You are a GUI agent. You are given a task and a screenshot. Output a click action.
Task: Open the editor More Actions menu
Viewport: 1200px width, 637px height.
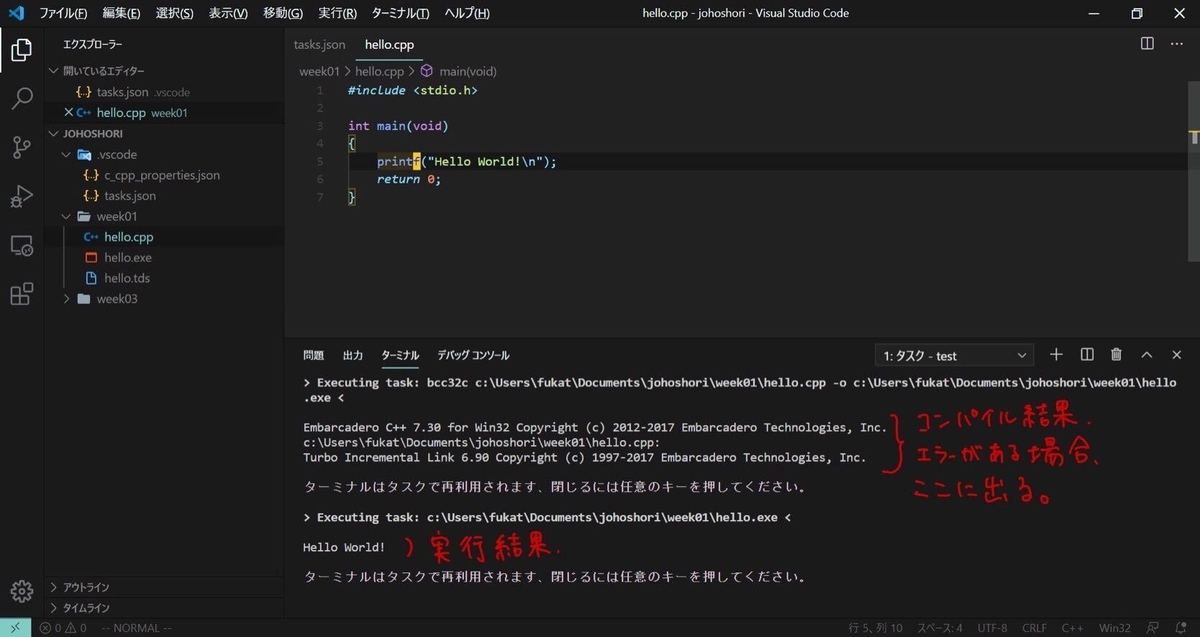(1176, 44)
